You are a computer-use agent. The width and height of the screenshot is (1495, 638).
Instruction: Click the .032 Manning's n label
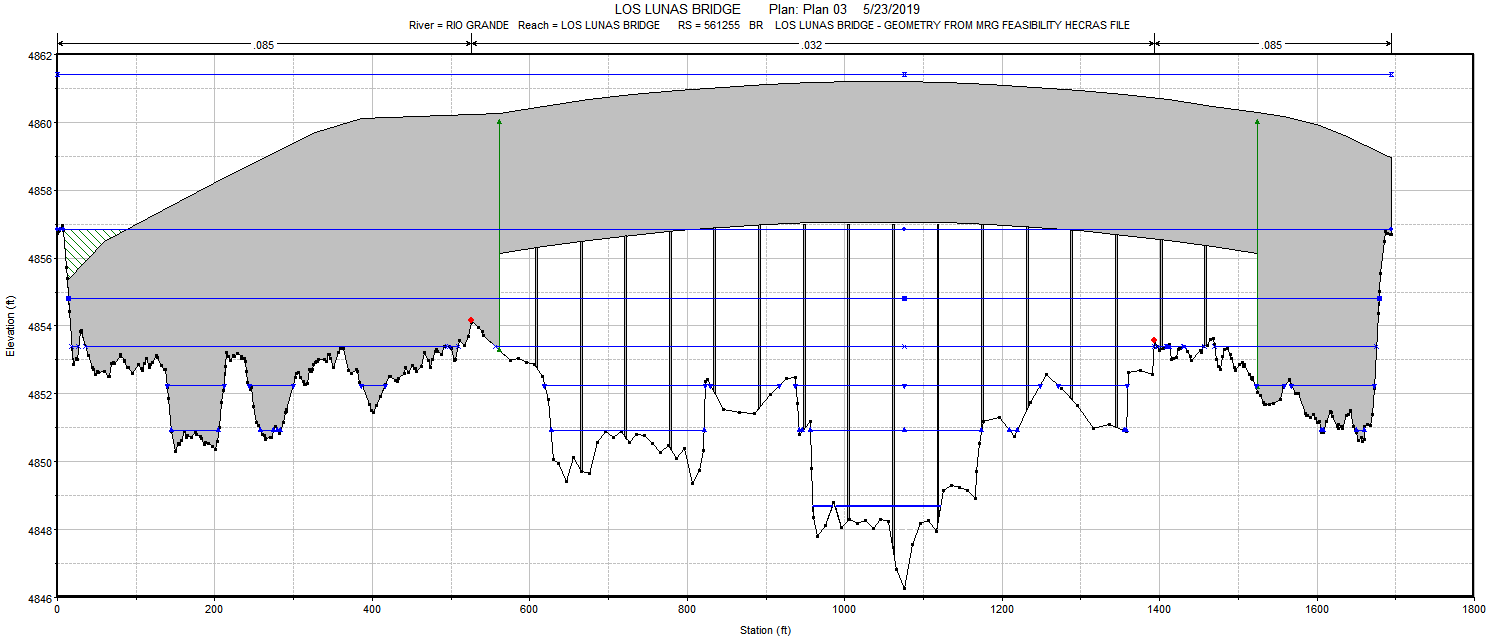coord(812,44)
